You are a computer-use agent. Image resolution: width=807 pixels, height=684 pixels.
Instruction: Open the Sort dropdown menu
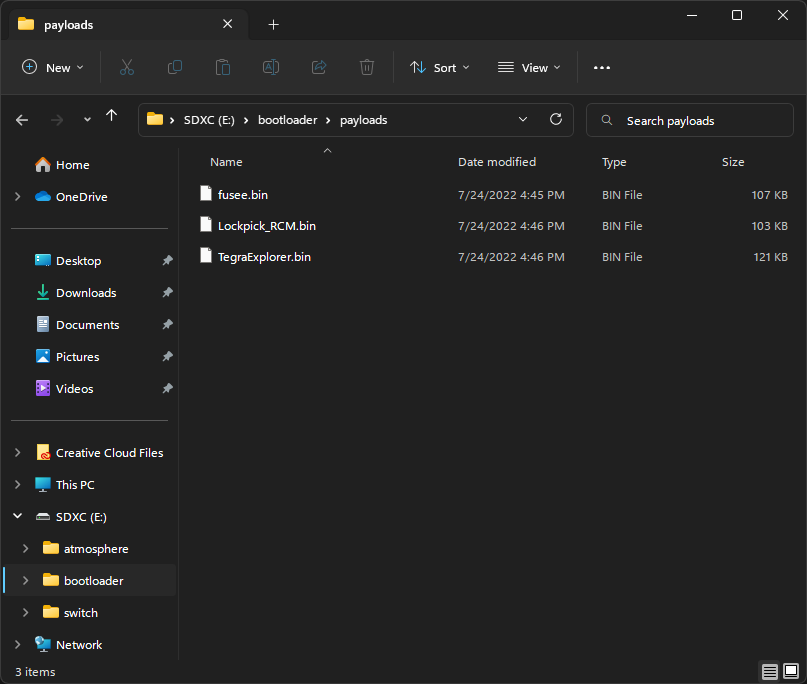click(x=440, y=67)
